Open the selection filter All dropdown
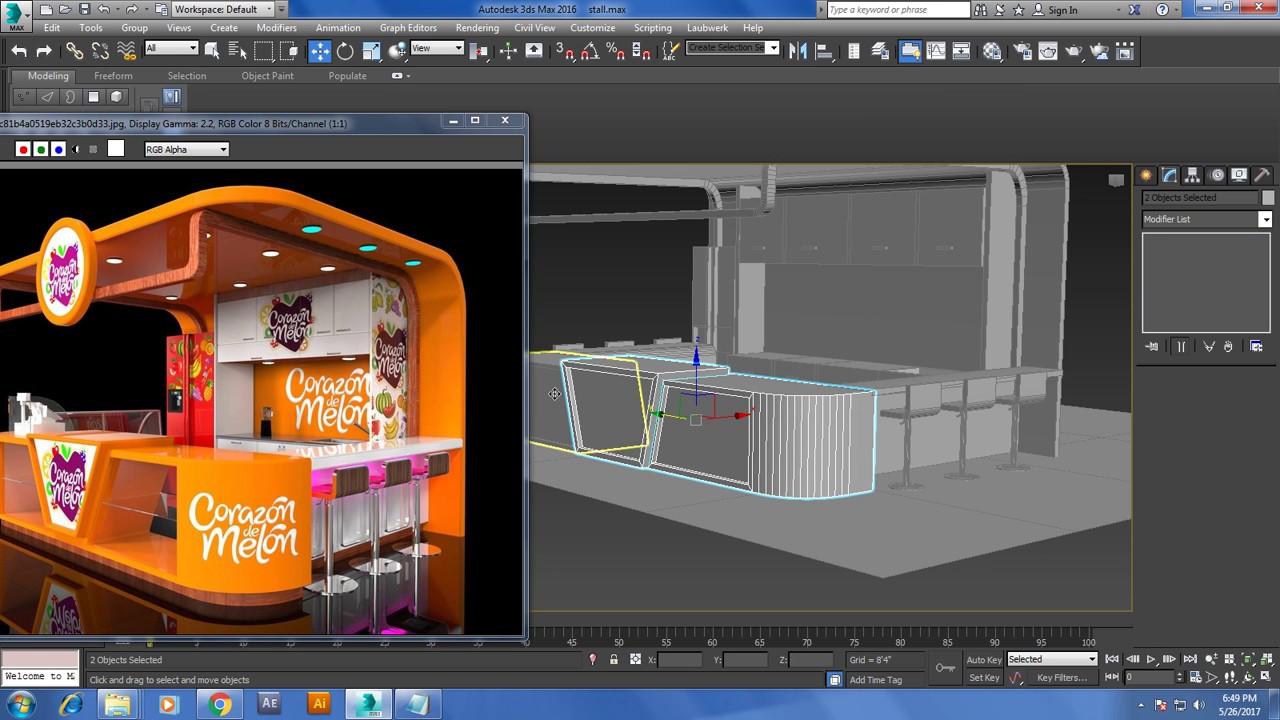The image size is (1280, 720). [171, 48]
